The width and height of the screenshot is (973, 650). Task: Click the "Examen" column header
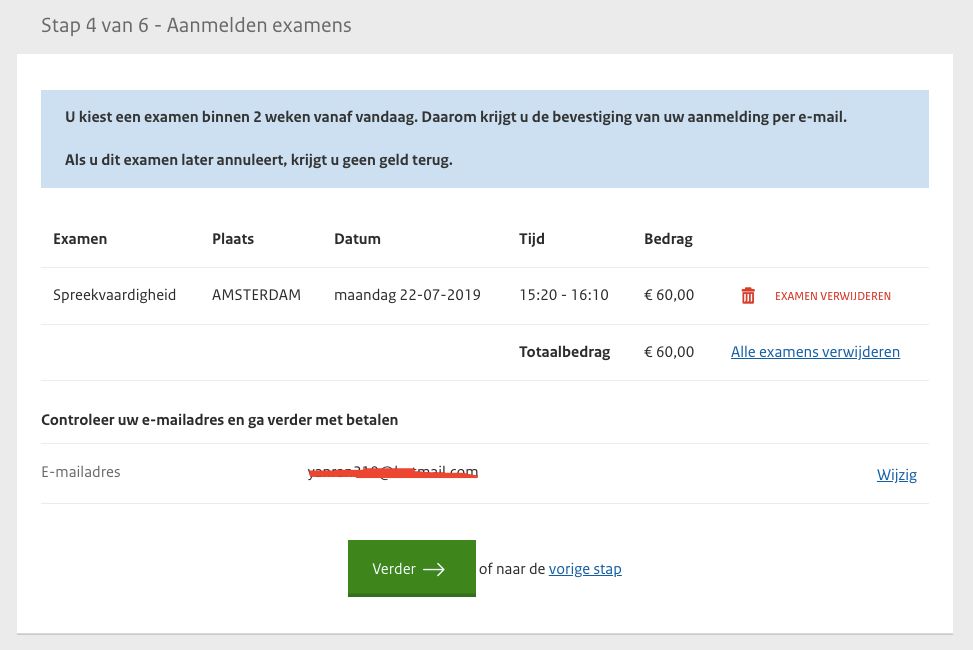(80, 239)
